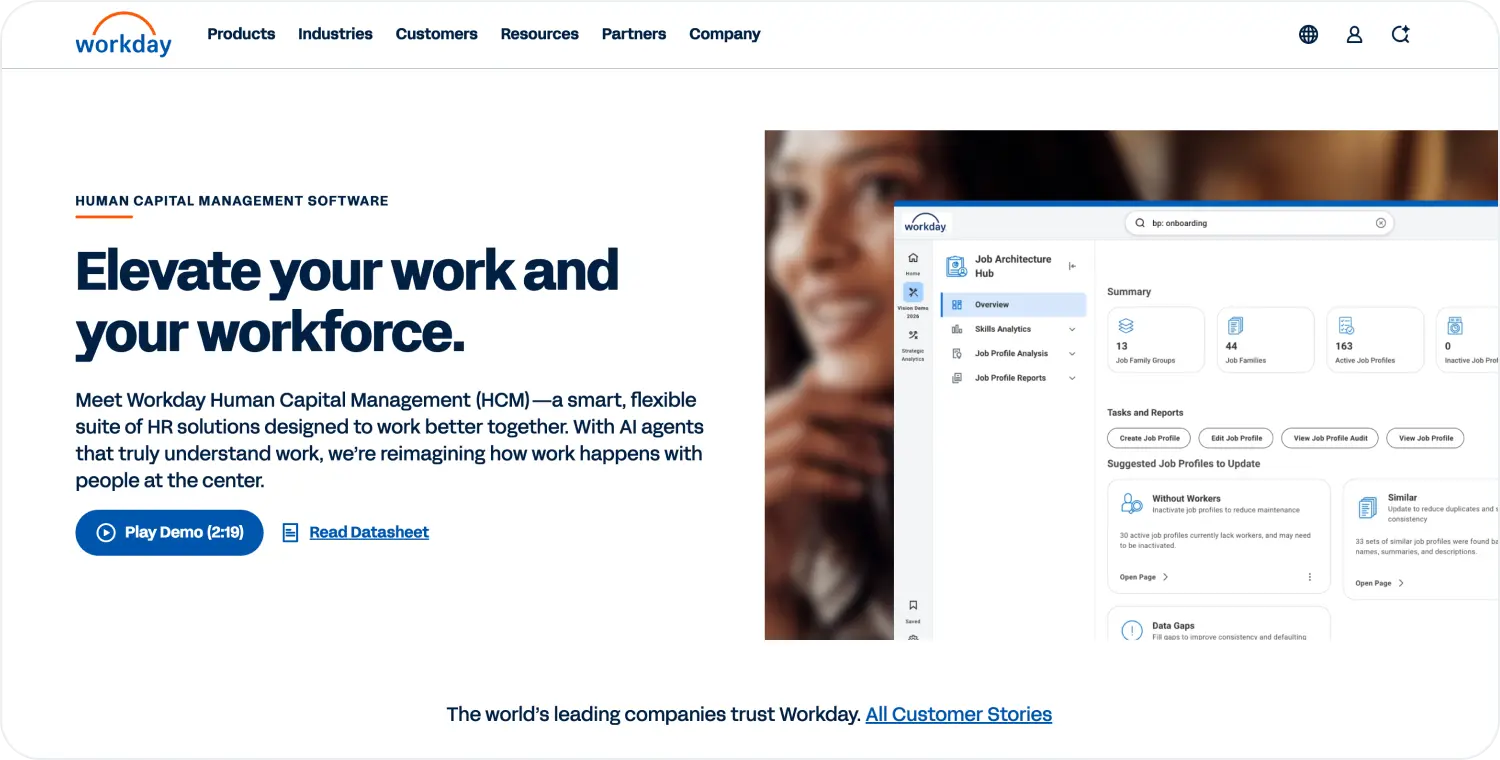1500x760 pixels.
Task: Click the Job Profile Analysis label
Action: pos(1012,353)
